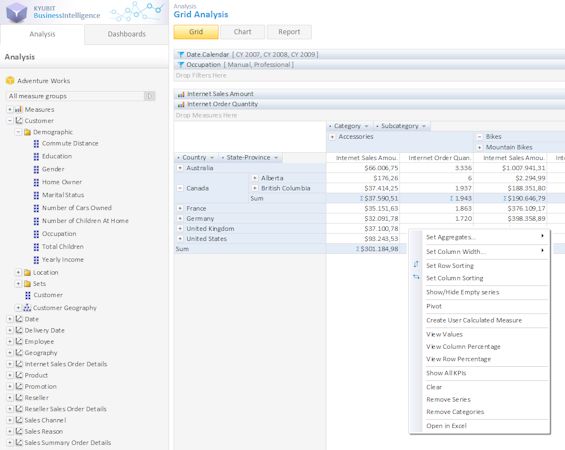The image size is (565, 450).
Task: Click the Chart view button
Action: tap(243, 32)
